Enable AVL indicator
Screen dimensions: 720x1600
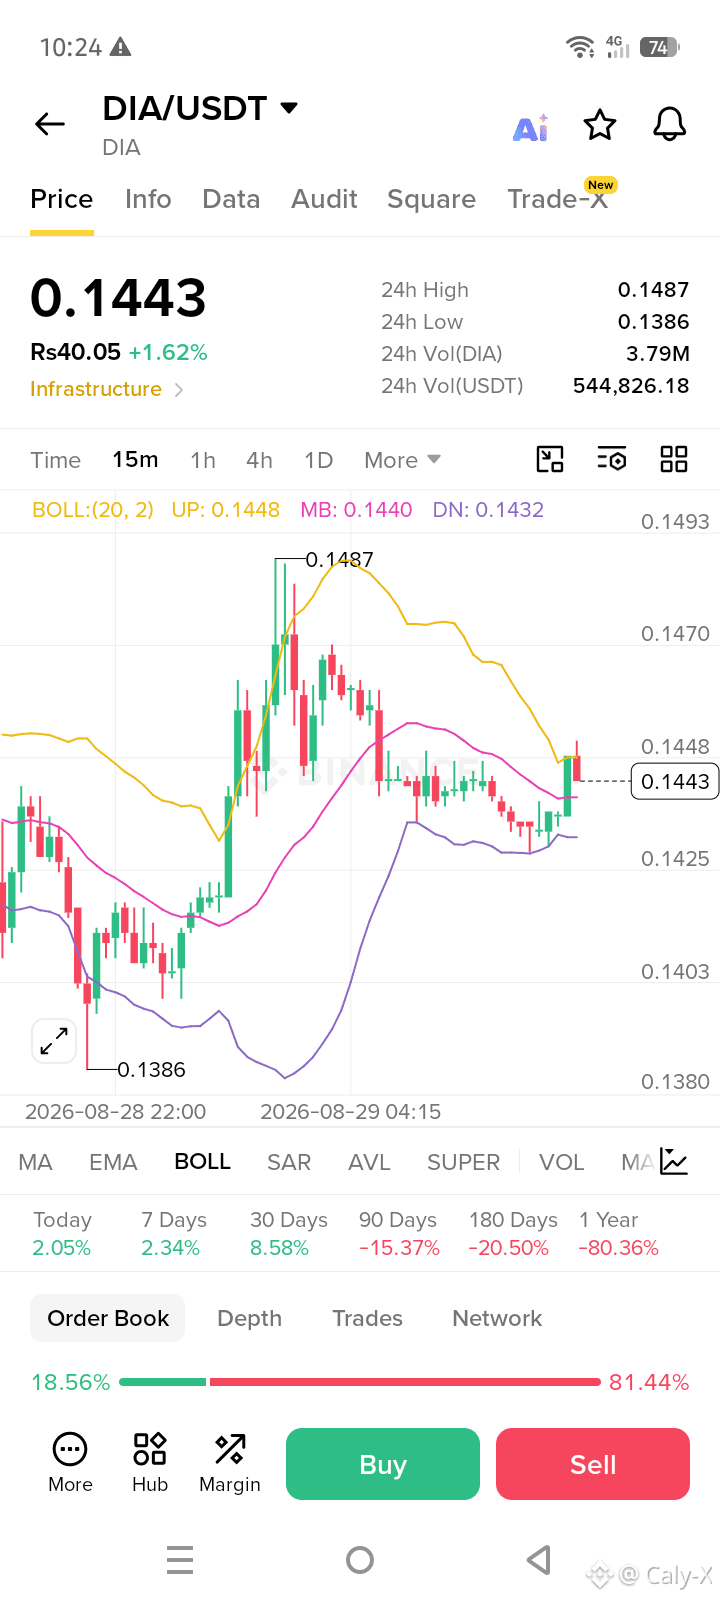tap(369, 1162)
